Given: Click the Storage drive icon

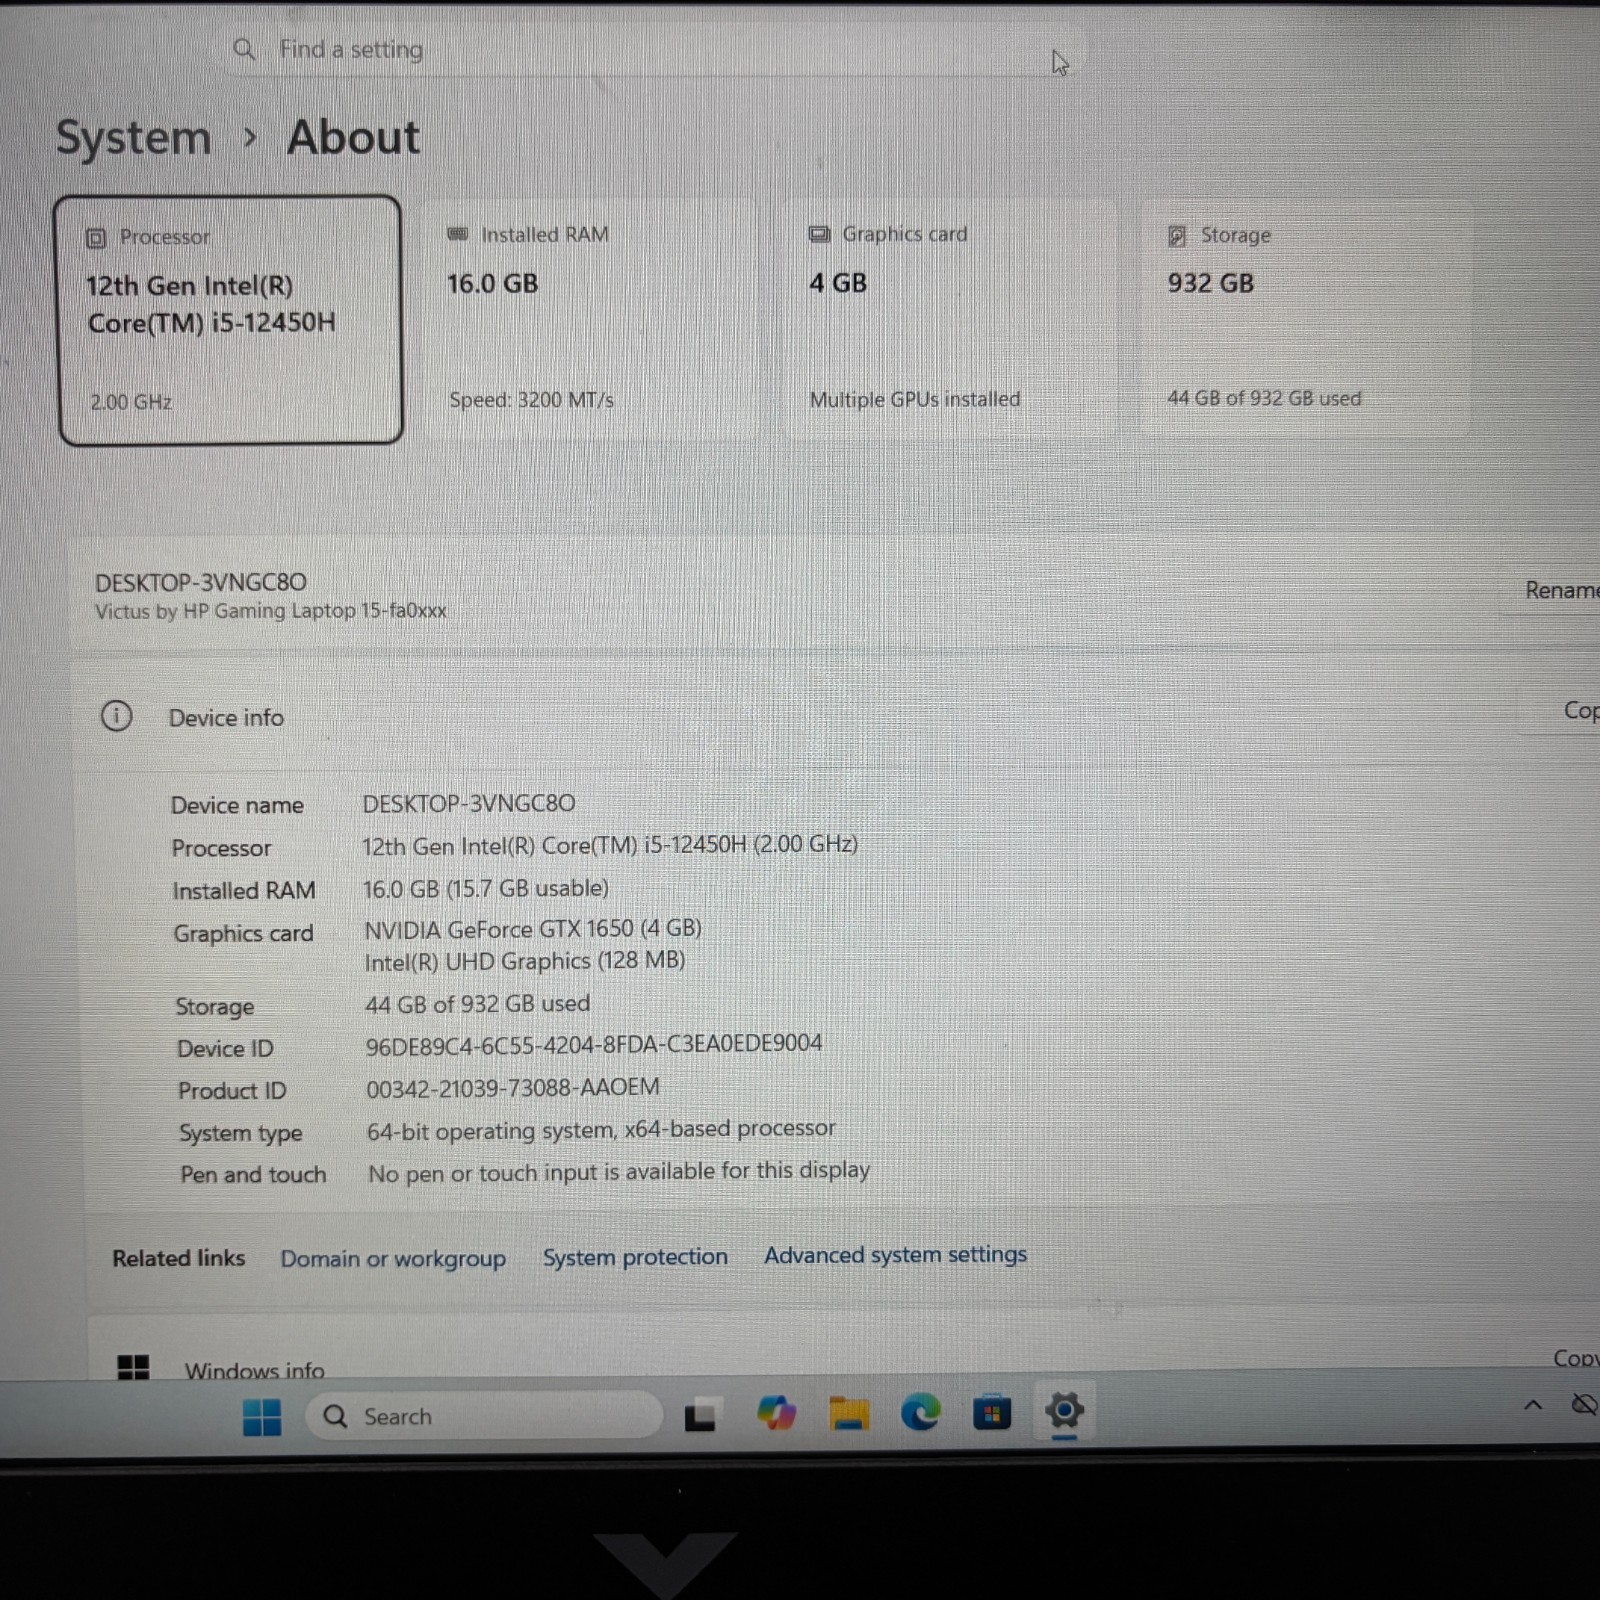Looking at the screenshot, I should coord(1177,236).
